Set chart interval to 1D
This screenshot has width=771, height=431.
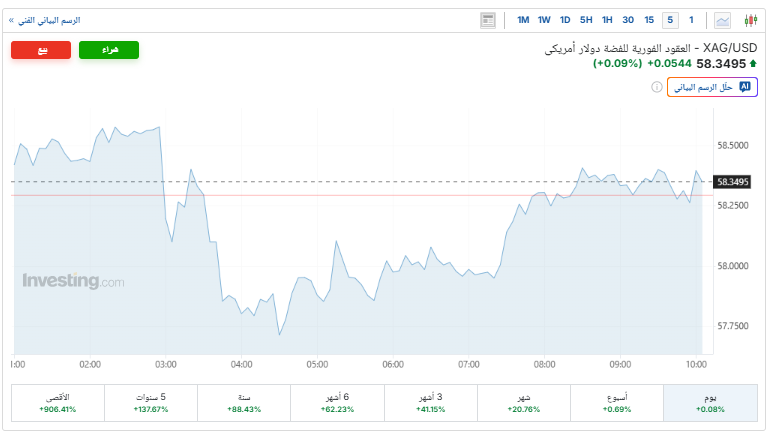[565, 20]
